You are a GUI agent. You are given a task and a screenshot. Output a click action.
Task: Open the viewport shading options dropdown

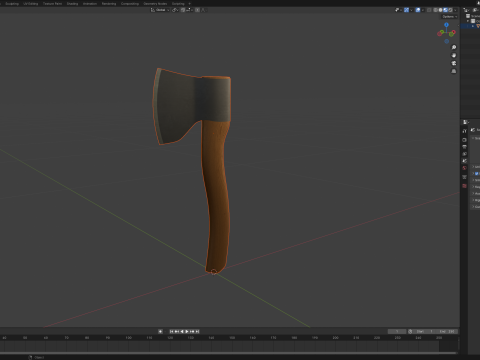pyautogui.click(x=455, y=10)
